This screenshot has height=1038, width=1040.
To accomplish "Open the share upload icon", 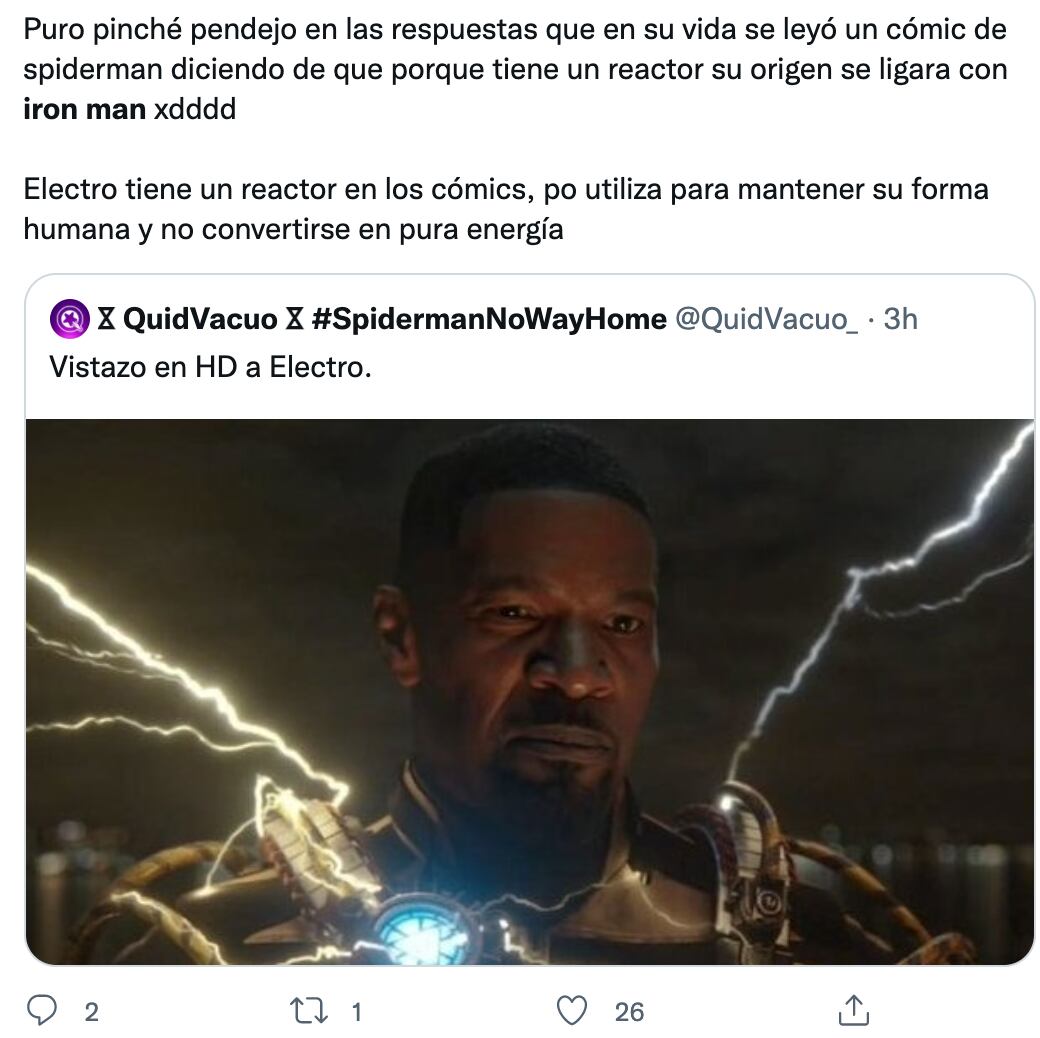I will (854, 1010).
